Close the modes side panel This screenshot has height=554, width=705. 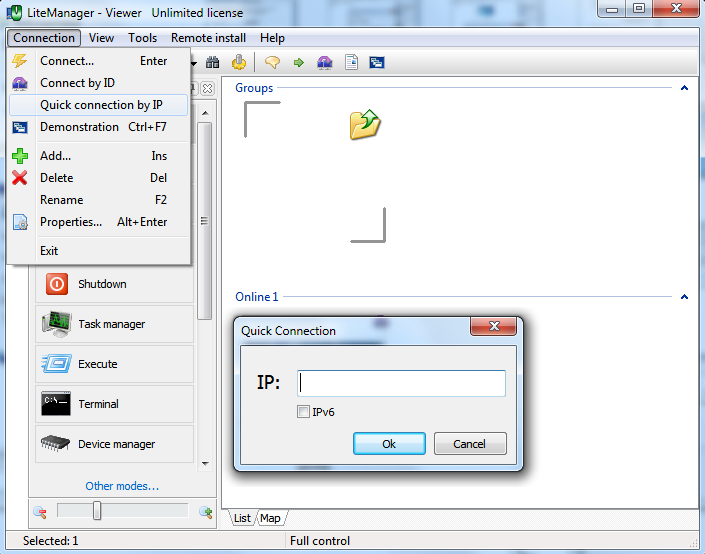[x=207, y=88]
